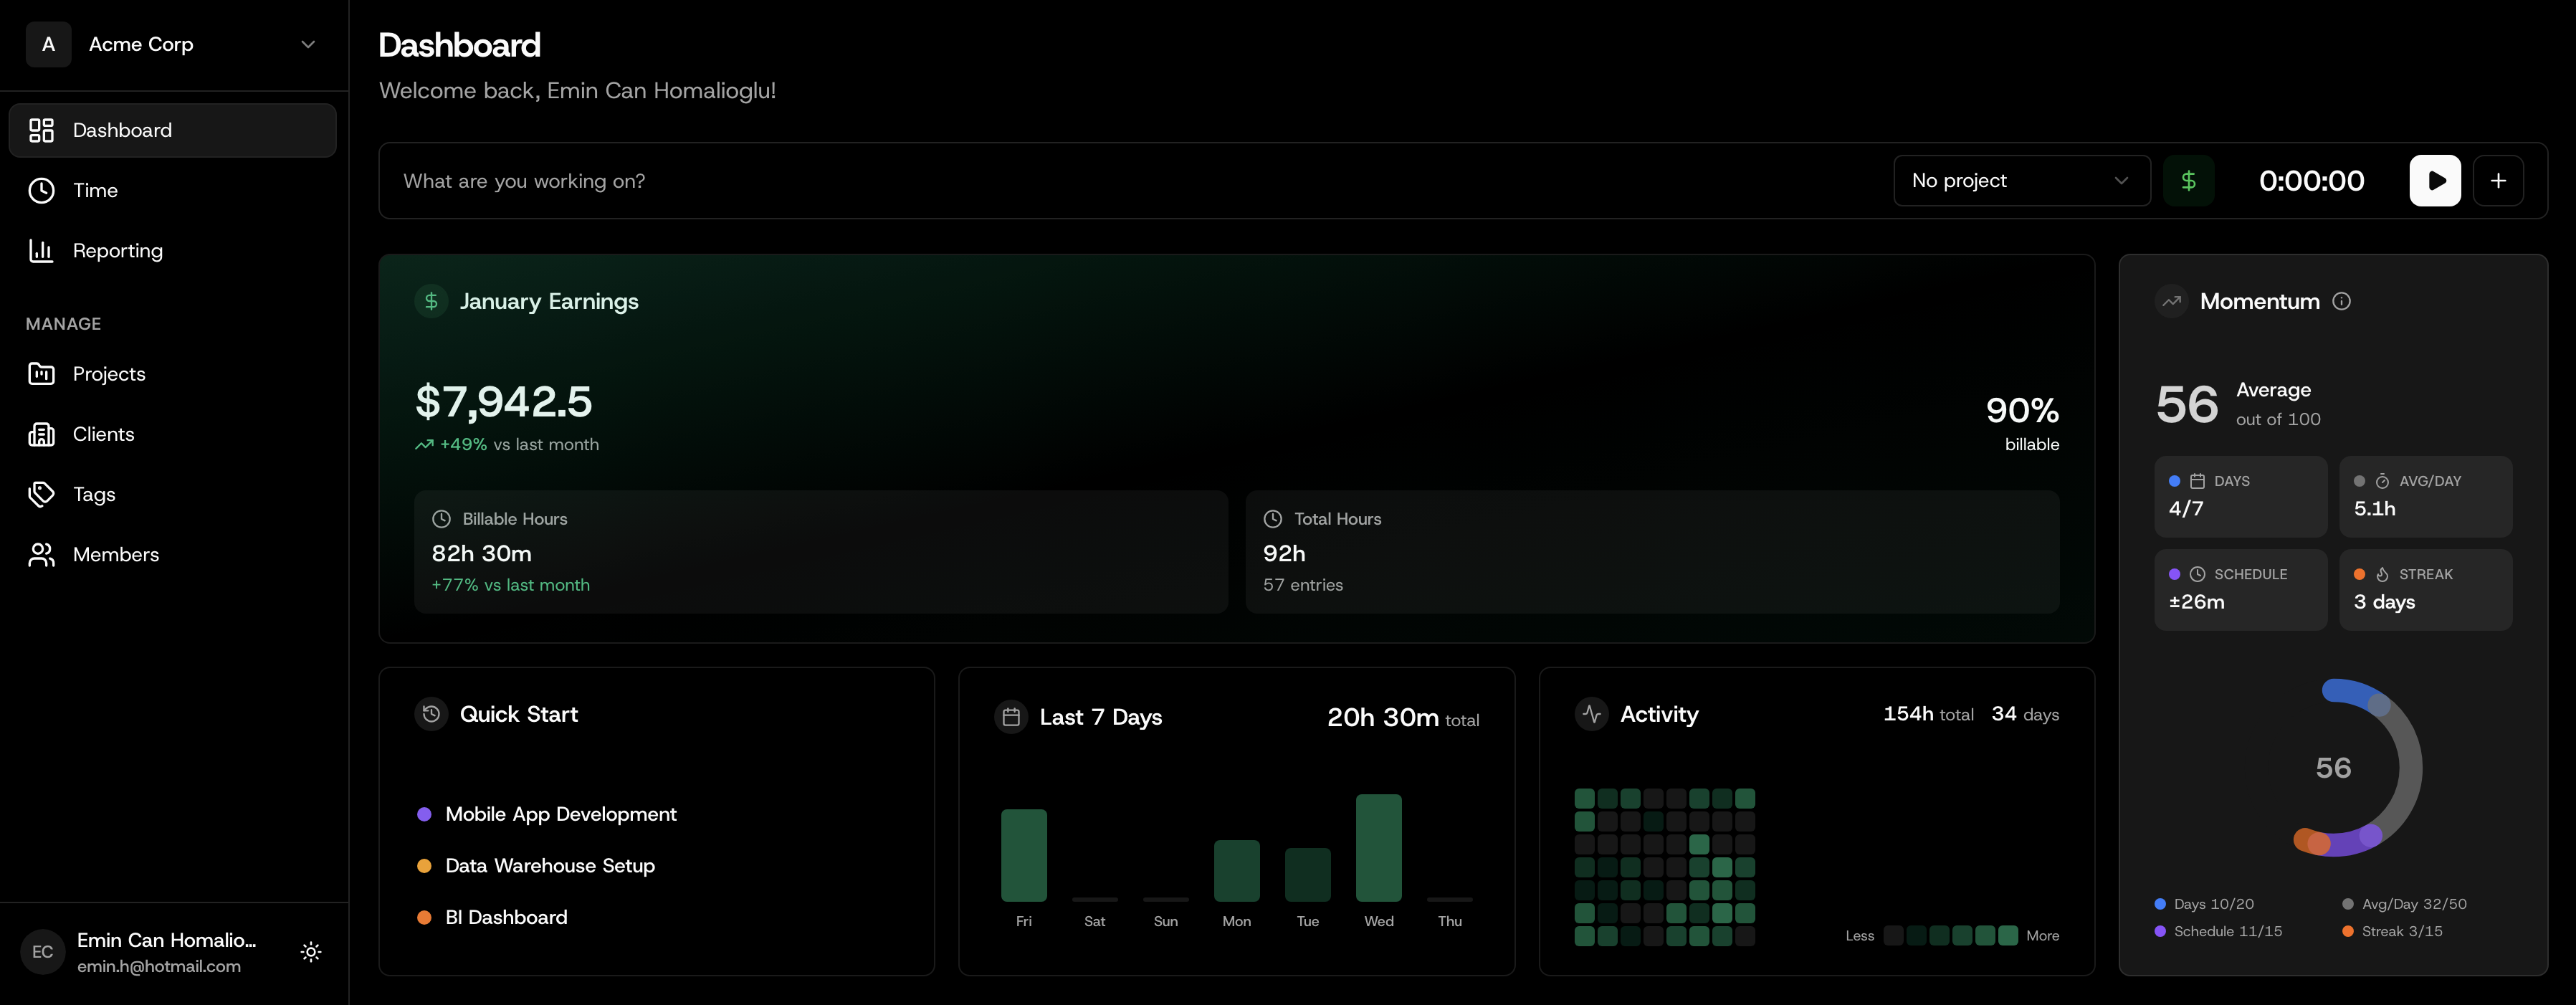This screenshot has height=1005, width=2576.
Task: Toggle billable with the dollar sign button
Action: click(2189, 180)
